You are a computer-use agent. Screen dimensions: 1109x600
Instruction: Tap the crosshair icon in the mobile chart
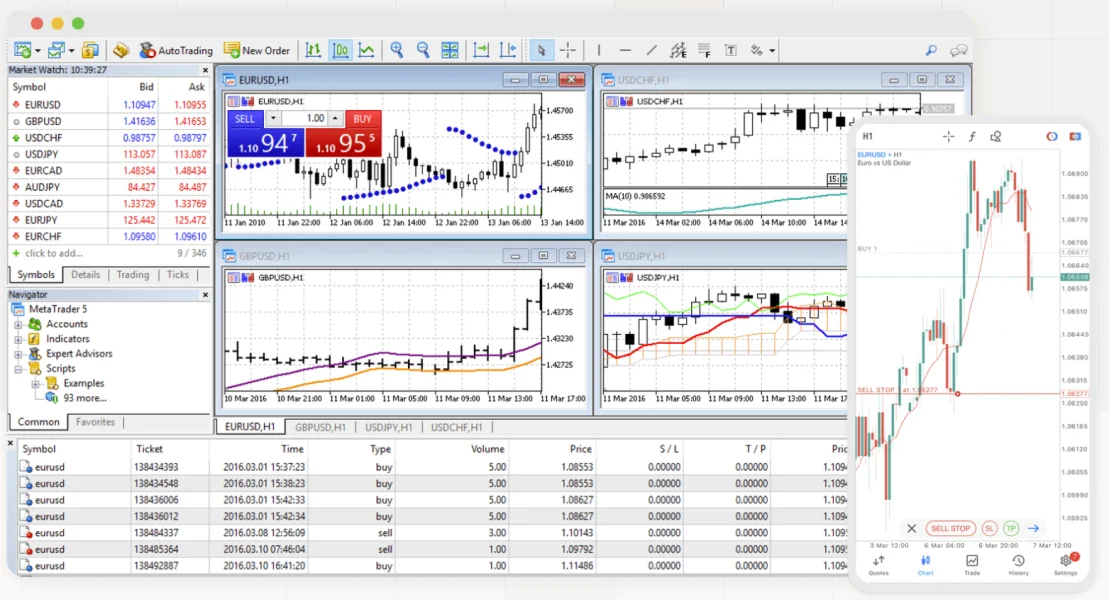[x=948, y=137]
